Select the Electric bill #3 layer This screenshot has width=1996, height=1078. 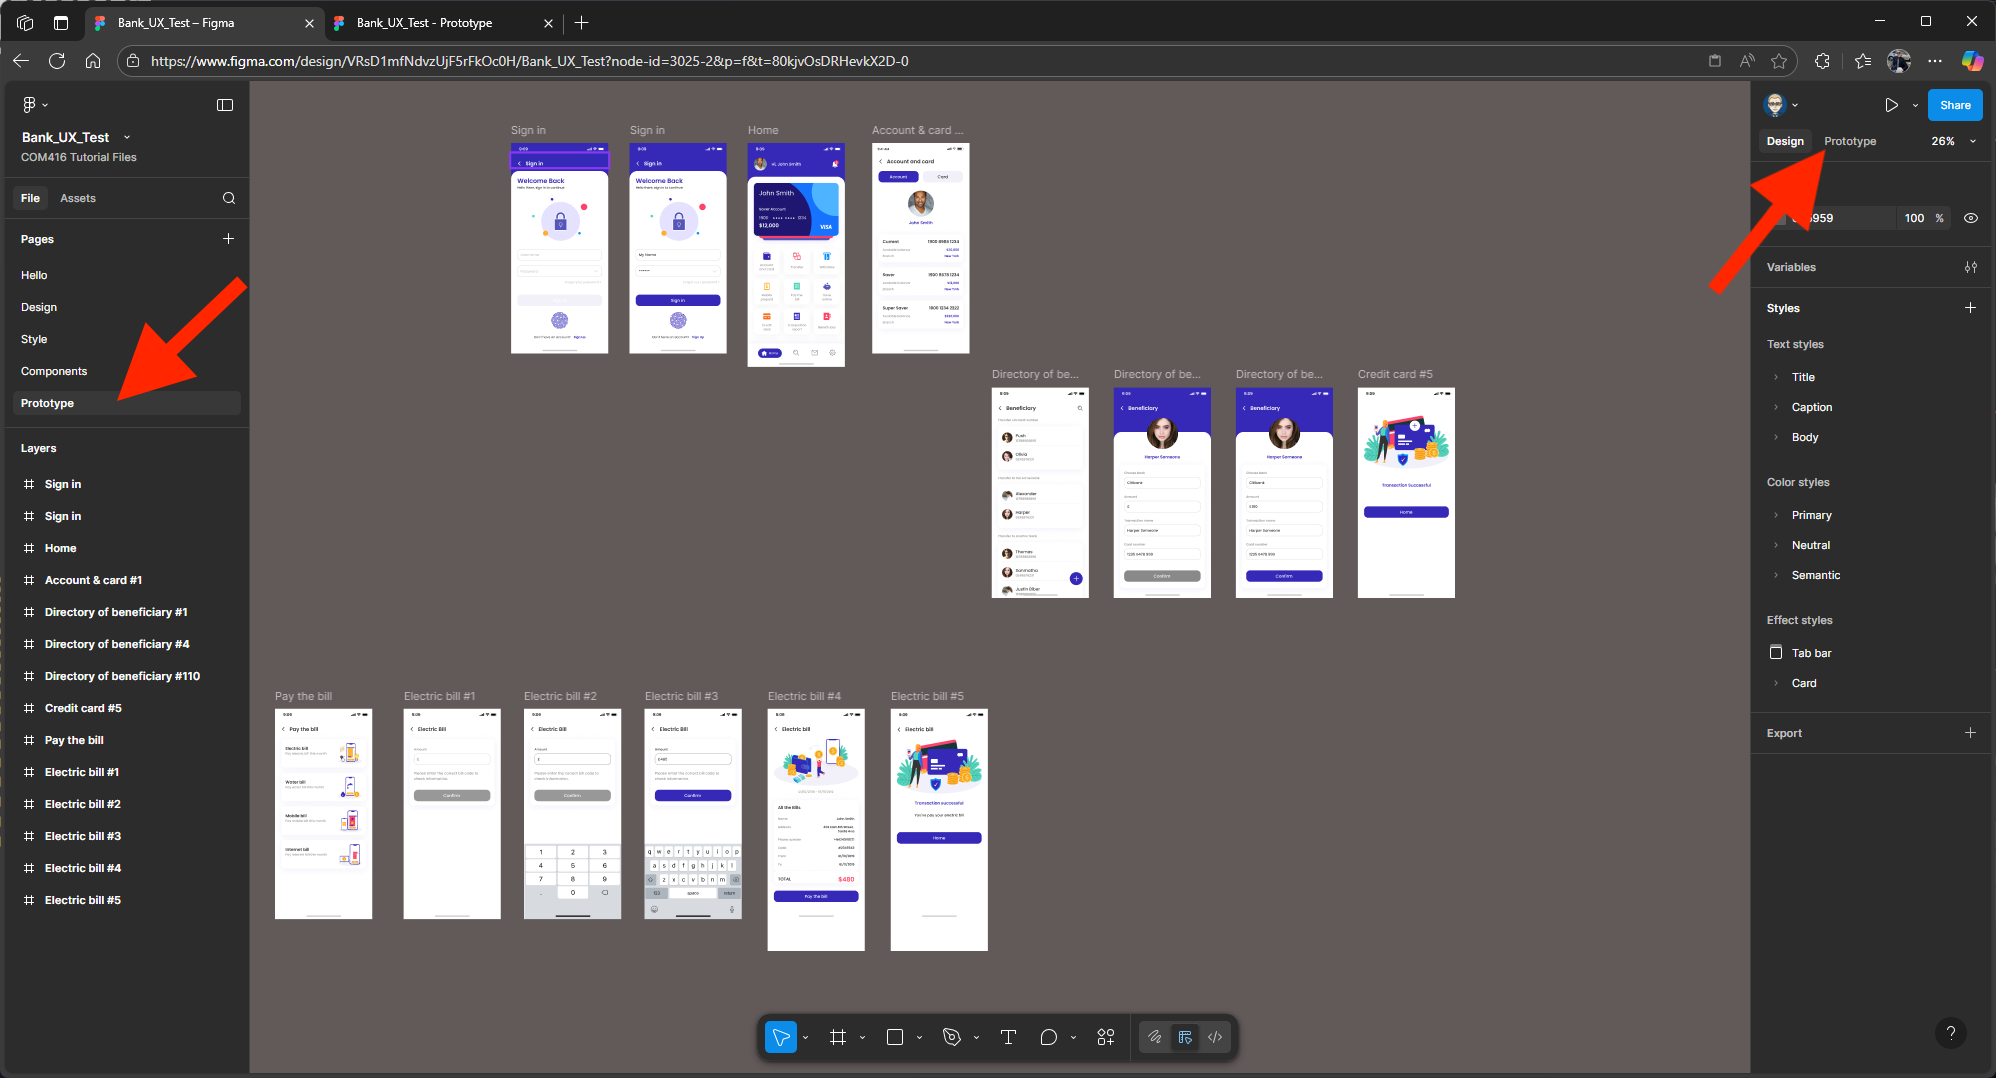coord(82,836)
